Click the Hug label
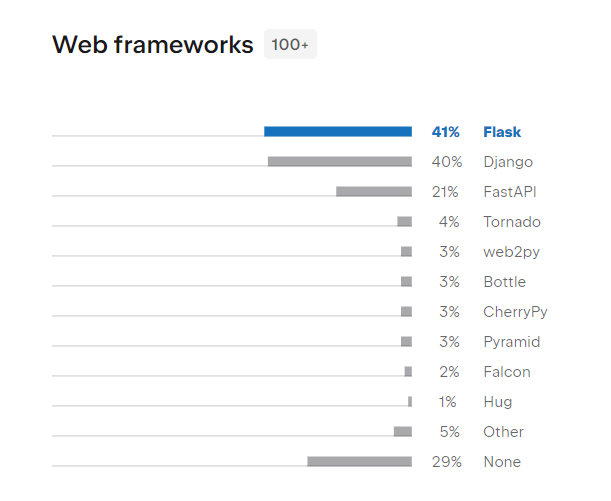 498,402
